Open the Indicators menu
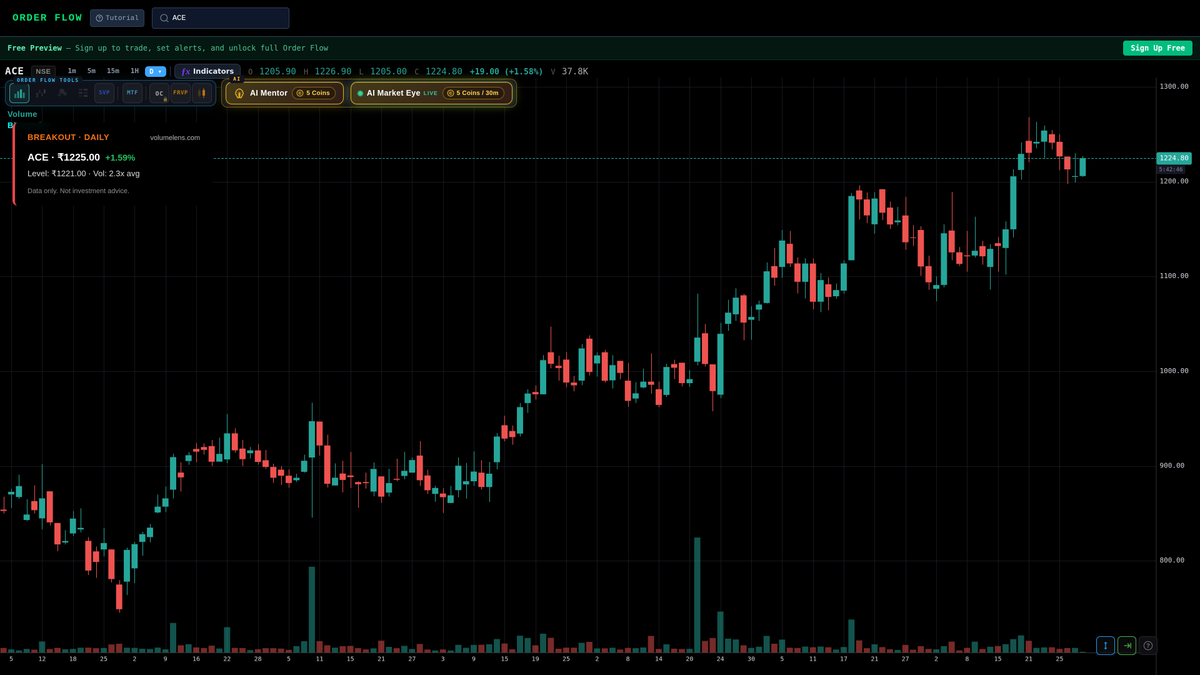This screenshot has width=1200, height=675. (x=207, y=71)
